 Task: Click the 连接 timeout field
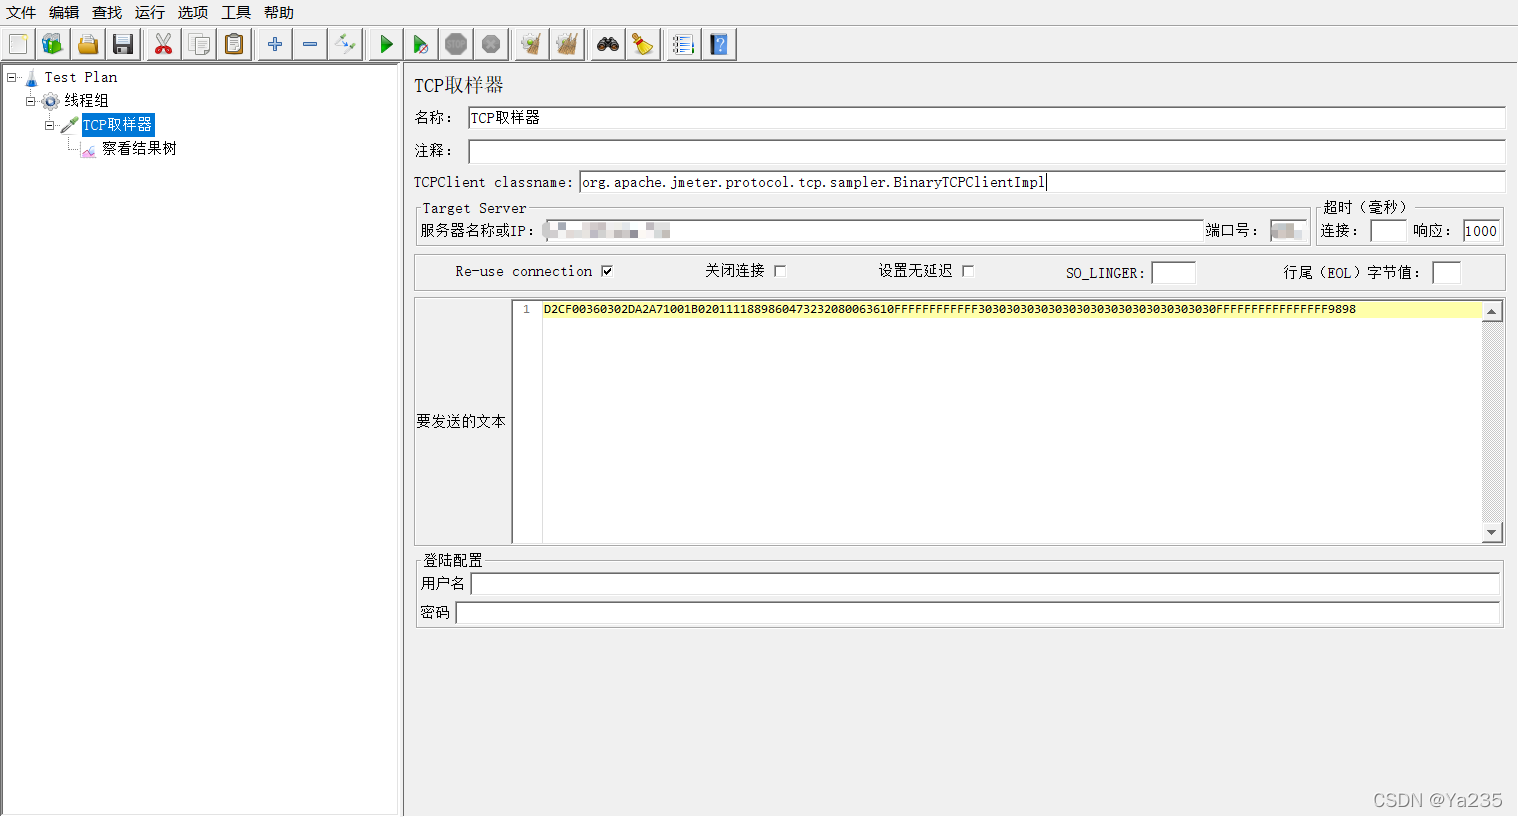[x=1388, y=231]
